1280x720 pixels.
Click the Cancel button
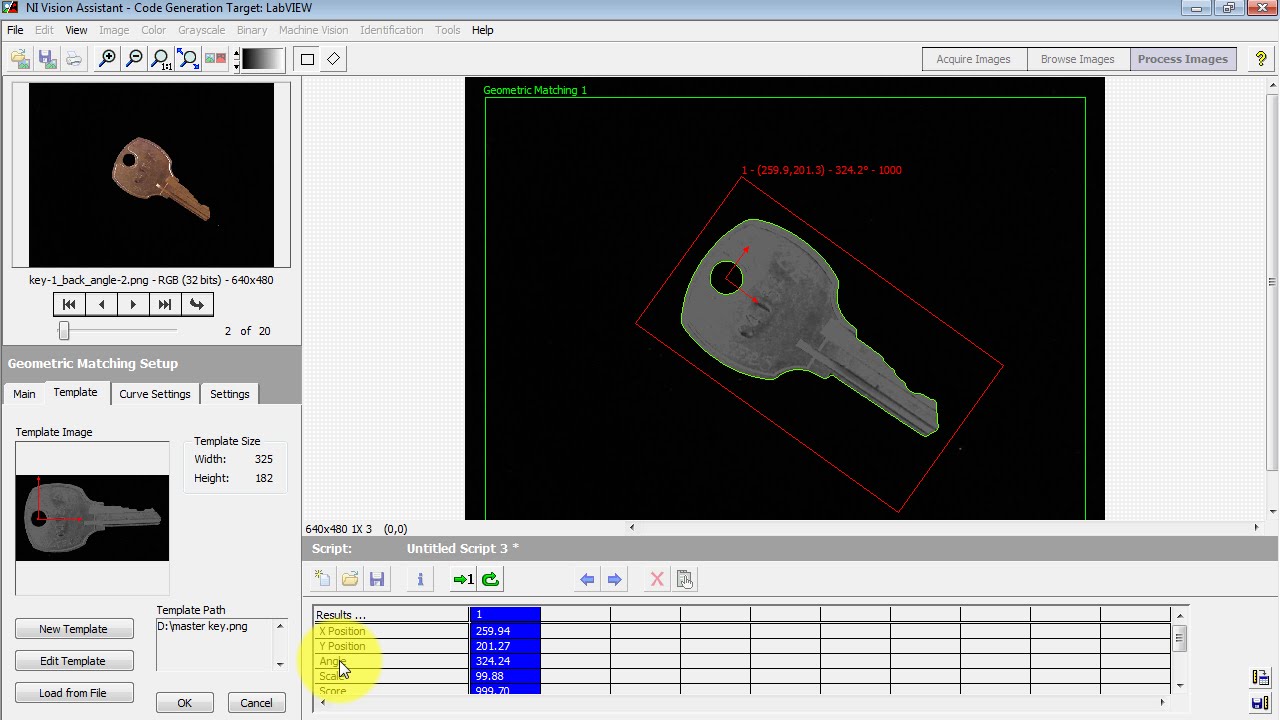(x=256, y=703)
